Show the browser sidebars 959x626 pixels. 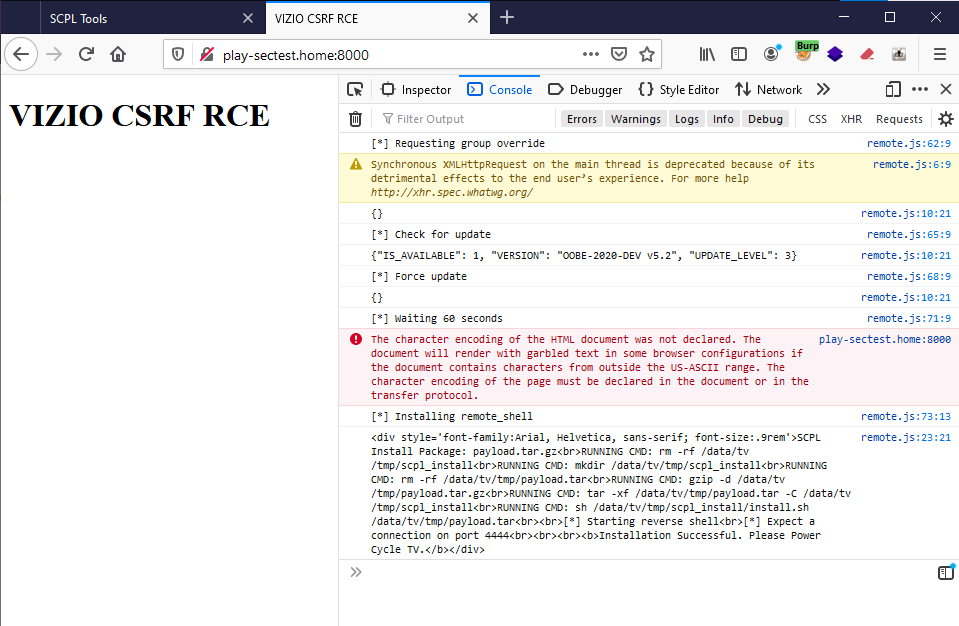tap(739, 54)
